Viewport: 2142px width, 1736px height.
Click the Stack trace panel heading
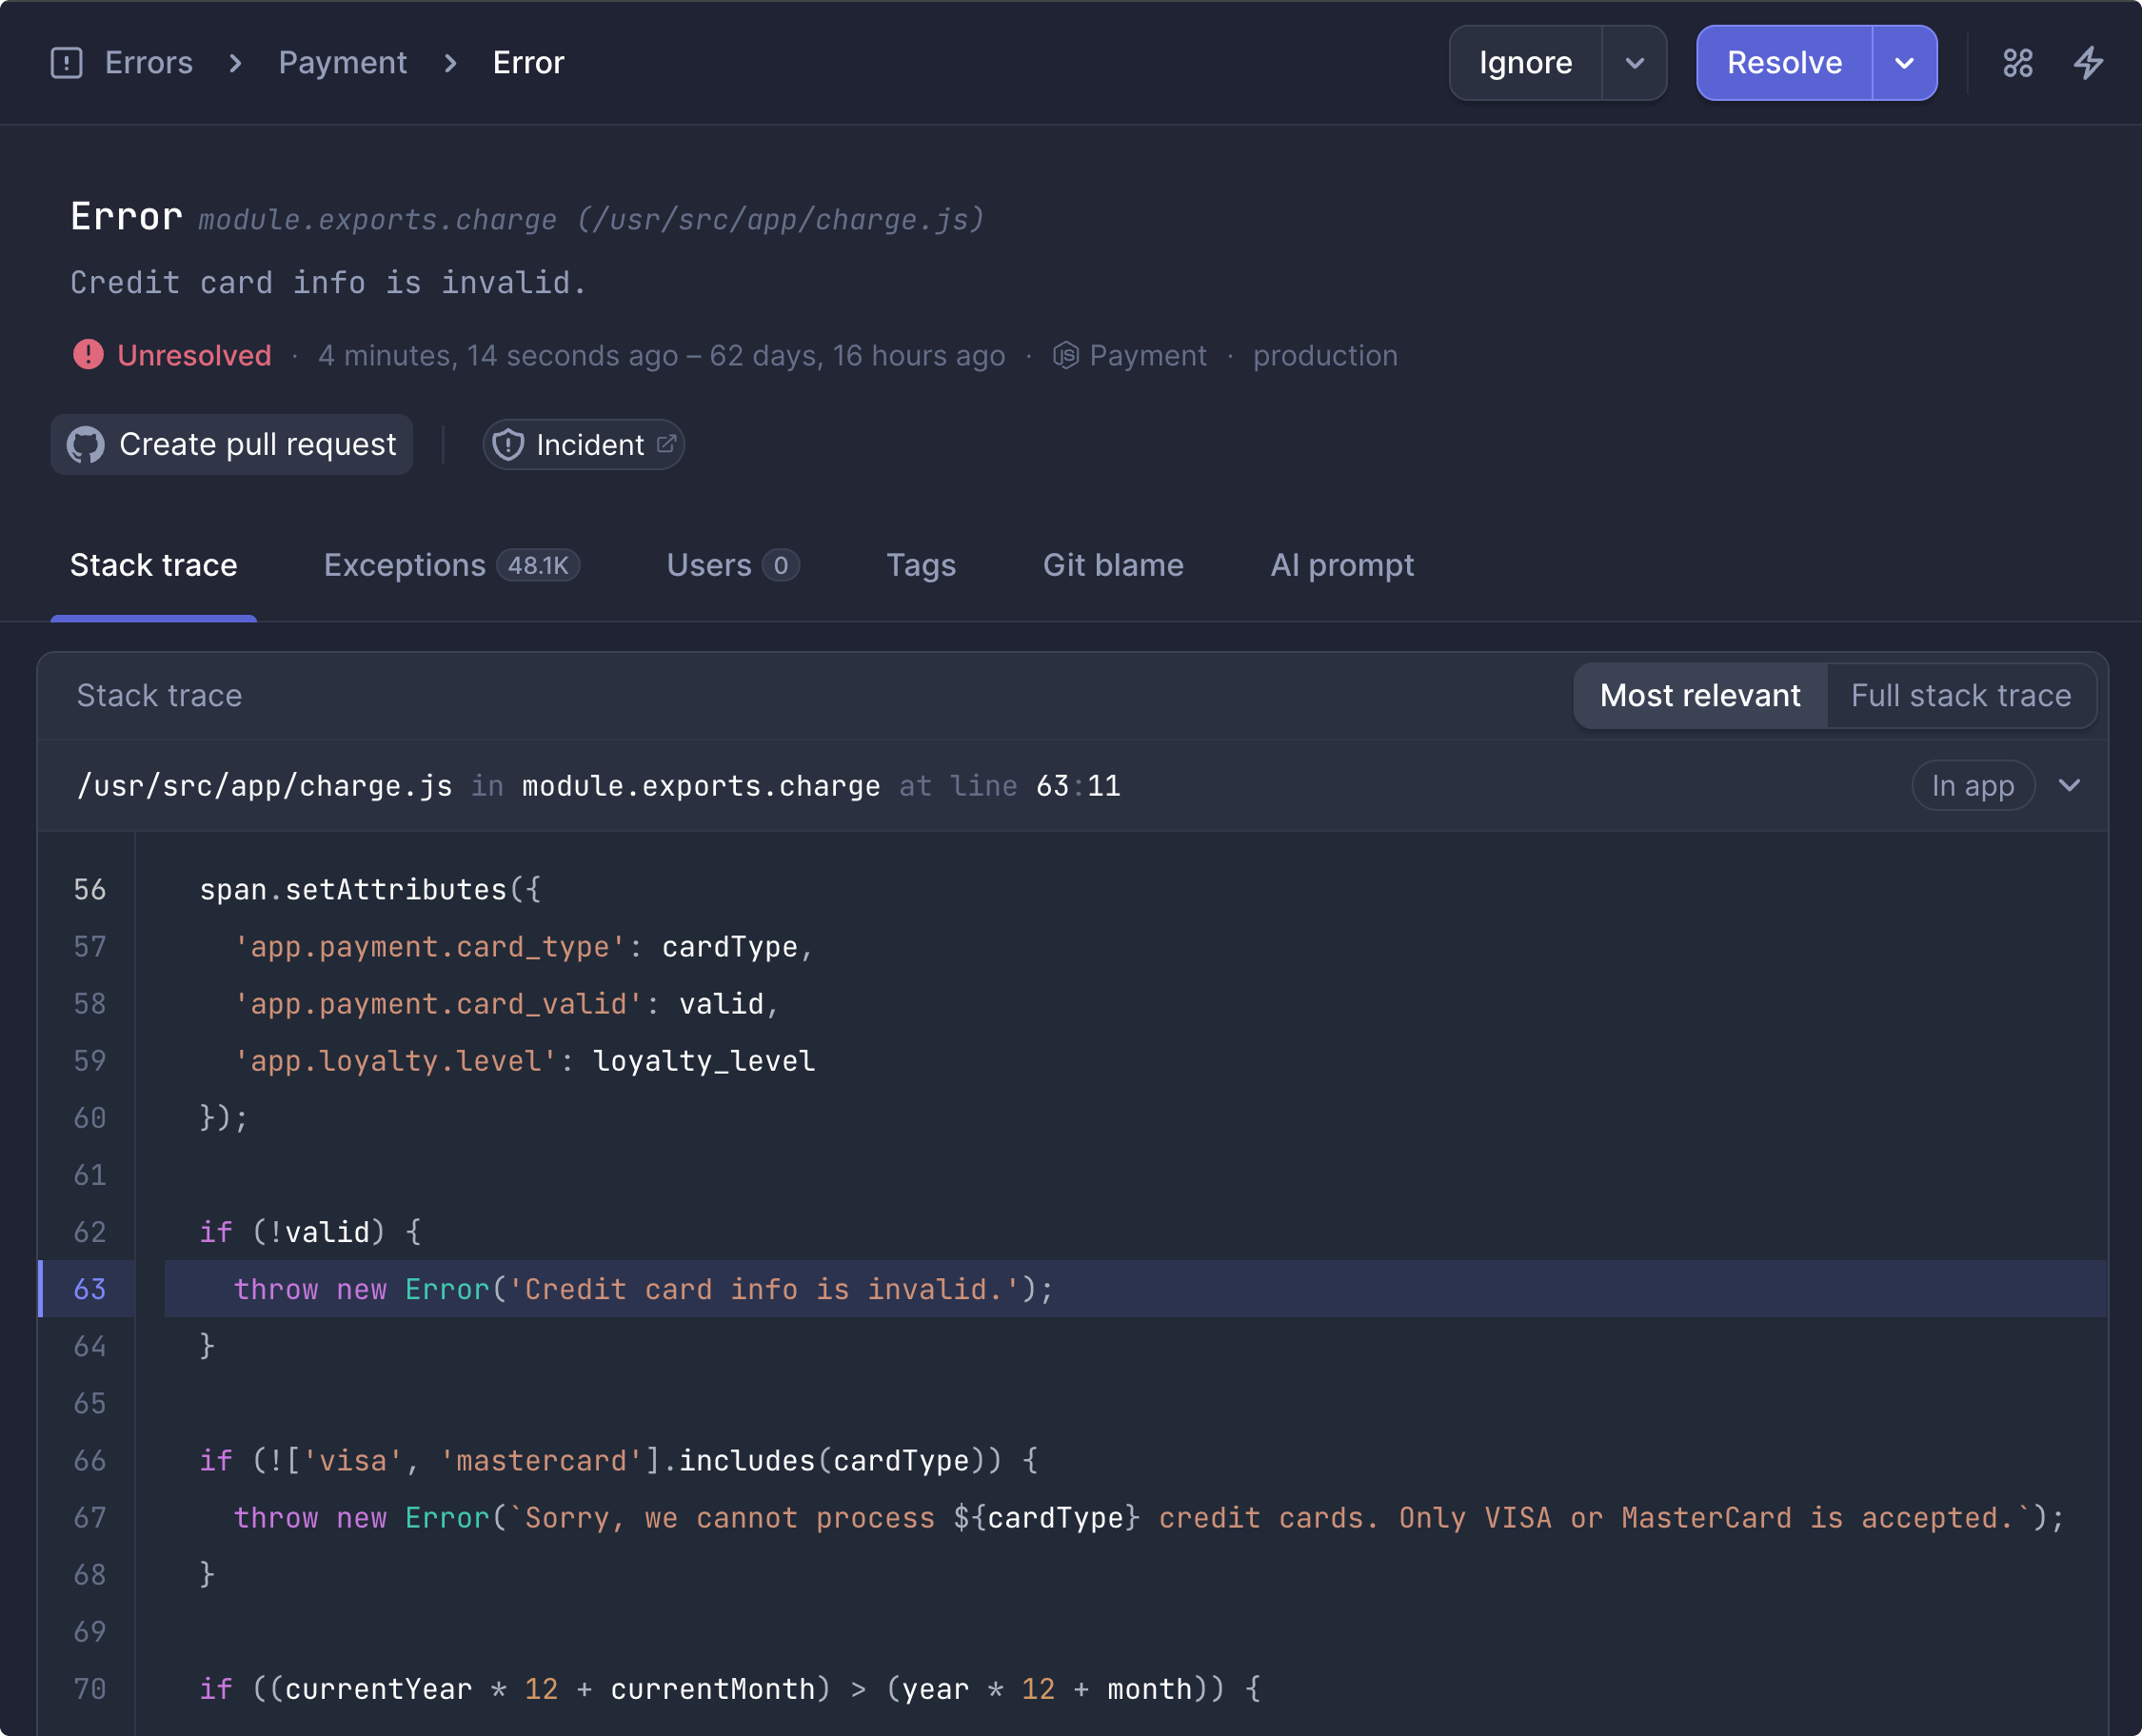click(159, 696)
